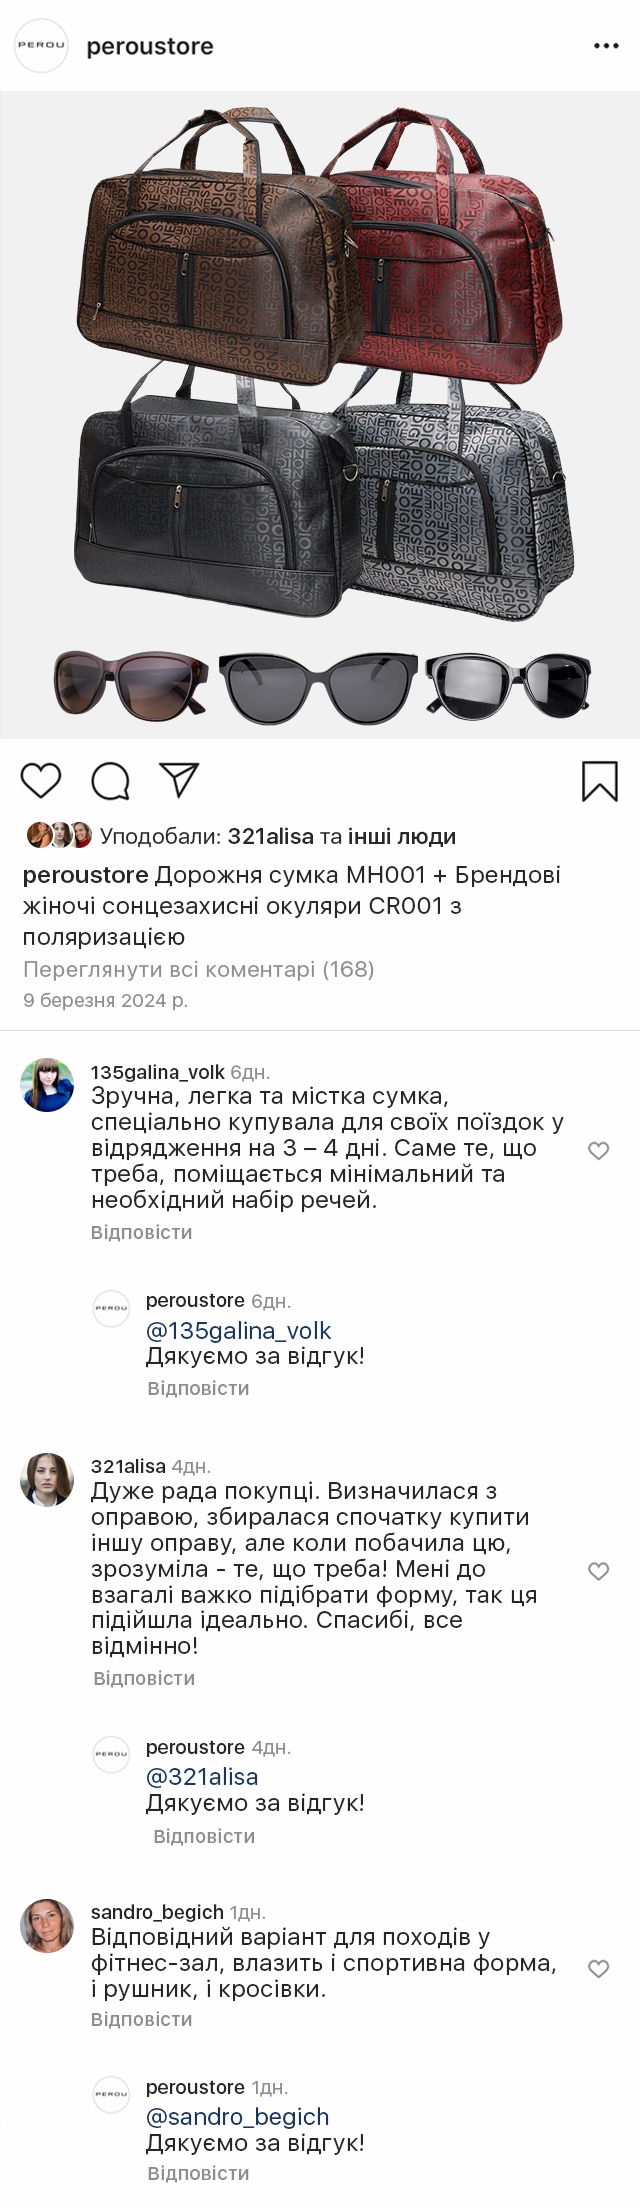This screenshot has height=2208, width=640.
Task: Open the peroustore username in the header
Action: pos(150,47)
